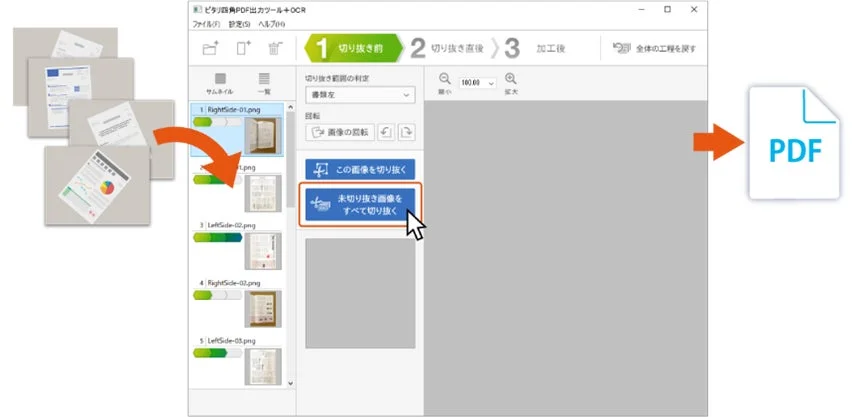Click rotate counterclockwise icon button
This screenshot has width=857, height=417.
coord(386,132)
